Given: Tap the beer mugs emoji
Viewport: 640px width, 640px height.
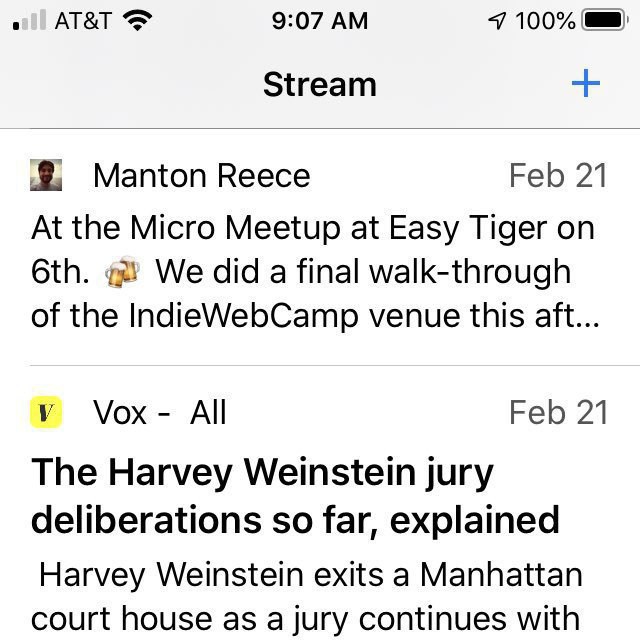Looking at the screenshot, I should 124,272.
